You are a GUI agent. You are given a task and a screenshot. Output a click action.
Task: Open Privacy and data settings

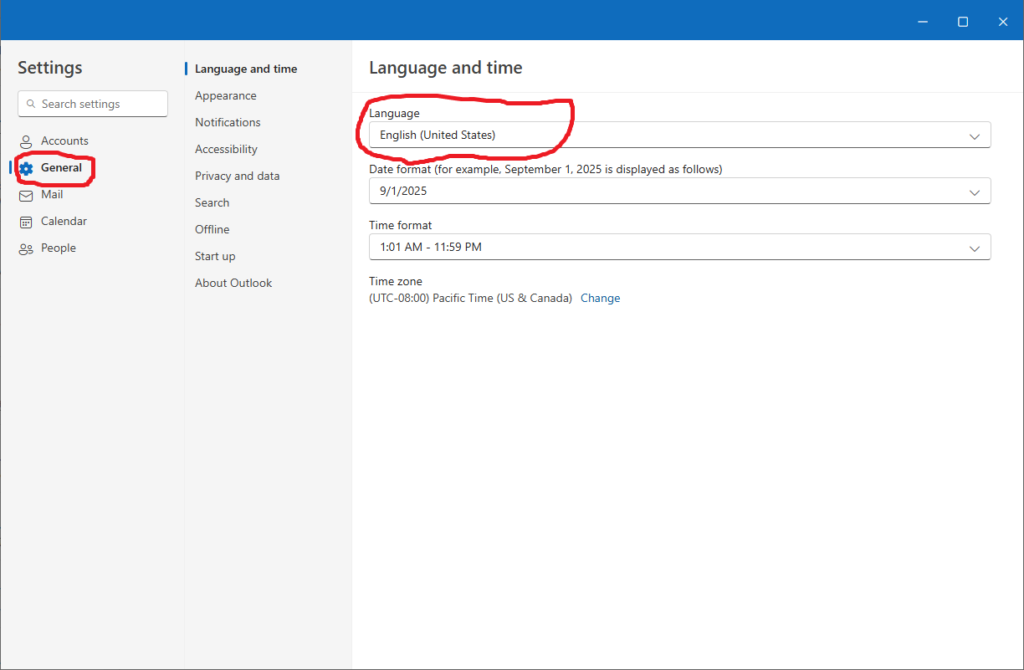pyautogui.click(x=237, y=176)
